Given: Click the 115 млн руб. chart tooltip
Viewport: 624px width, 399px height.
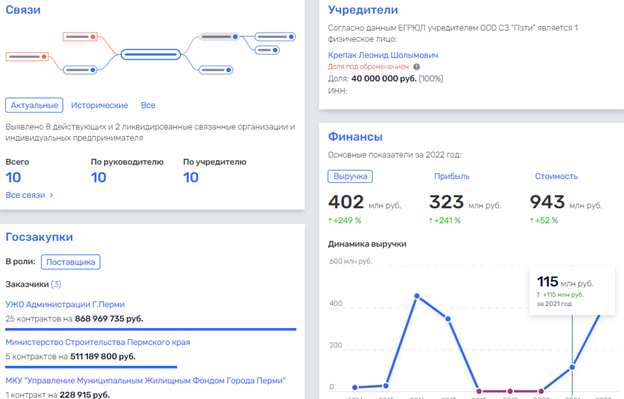Looking at the screenshot, I should coord(572,291).
